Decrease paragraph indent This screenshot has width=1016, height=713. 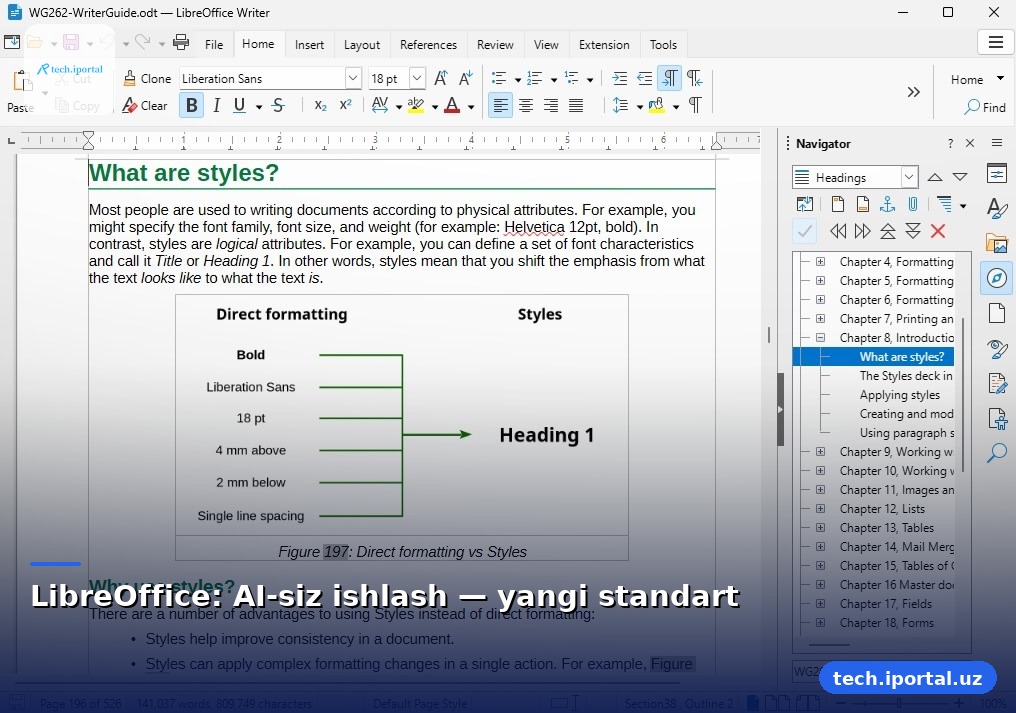[x=644, y=78]
